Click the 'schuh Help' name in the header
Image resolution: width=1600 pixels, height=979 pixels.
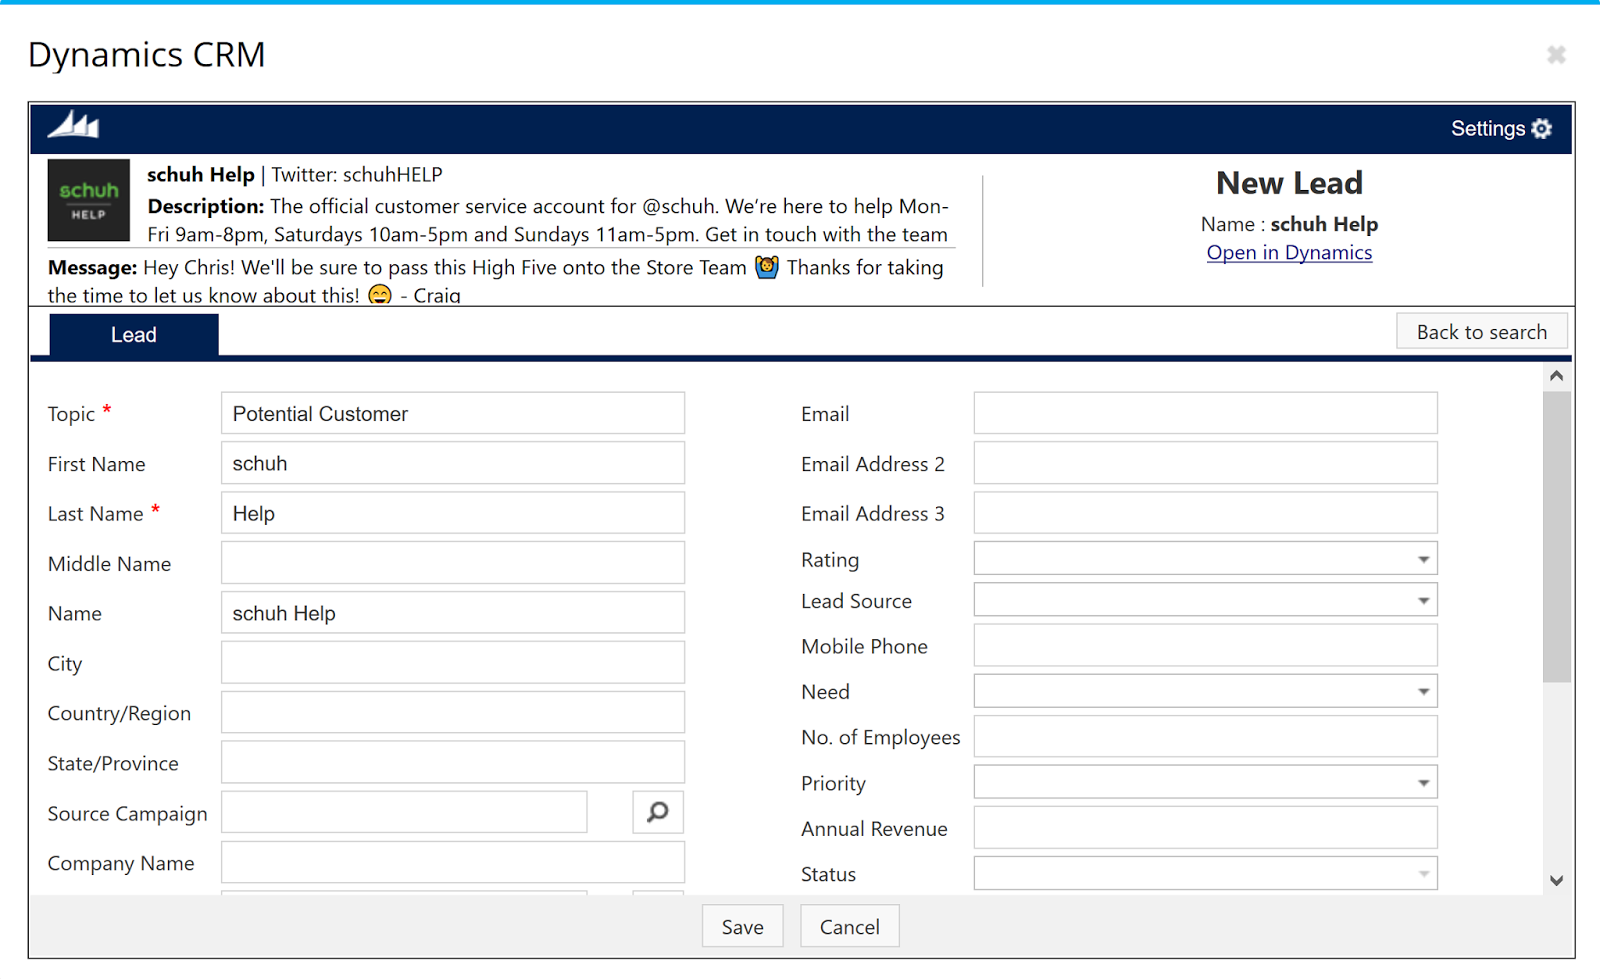(201, 174)
